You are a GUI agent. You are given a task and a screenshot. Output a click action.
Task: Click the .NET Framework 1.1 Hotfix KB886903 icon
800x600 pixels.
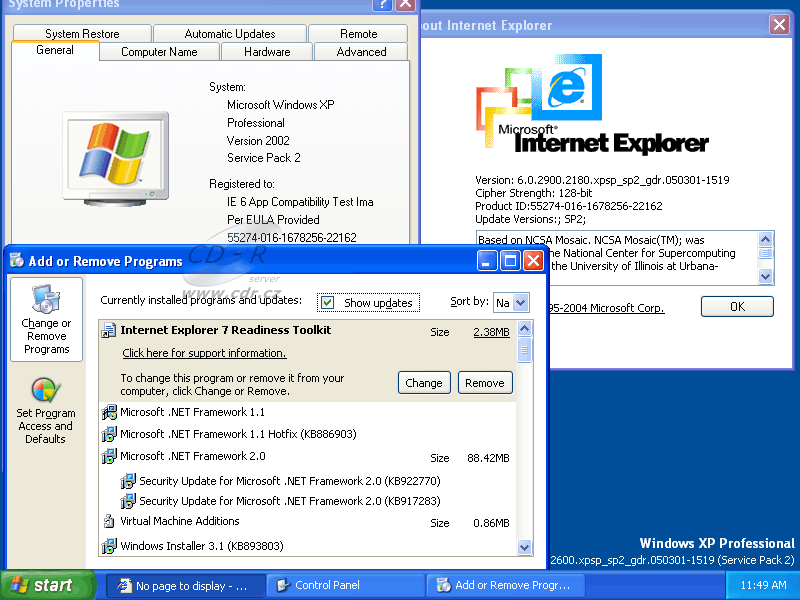point(109,434)
